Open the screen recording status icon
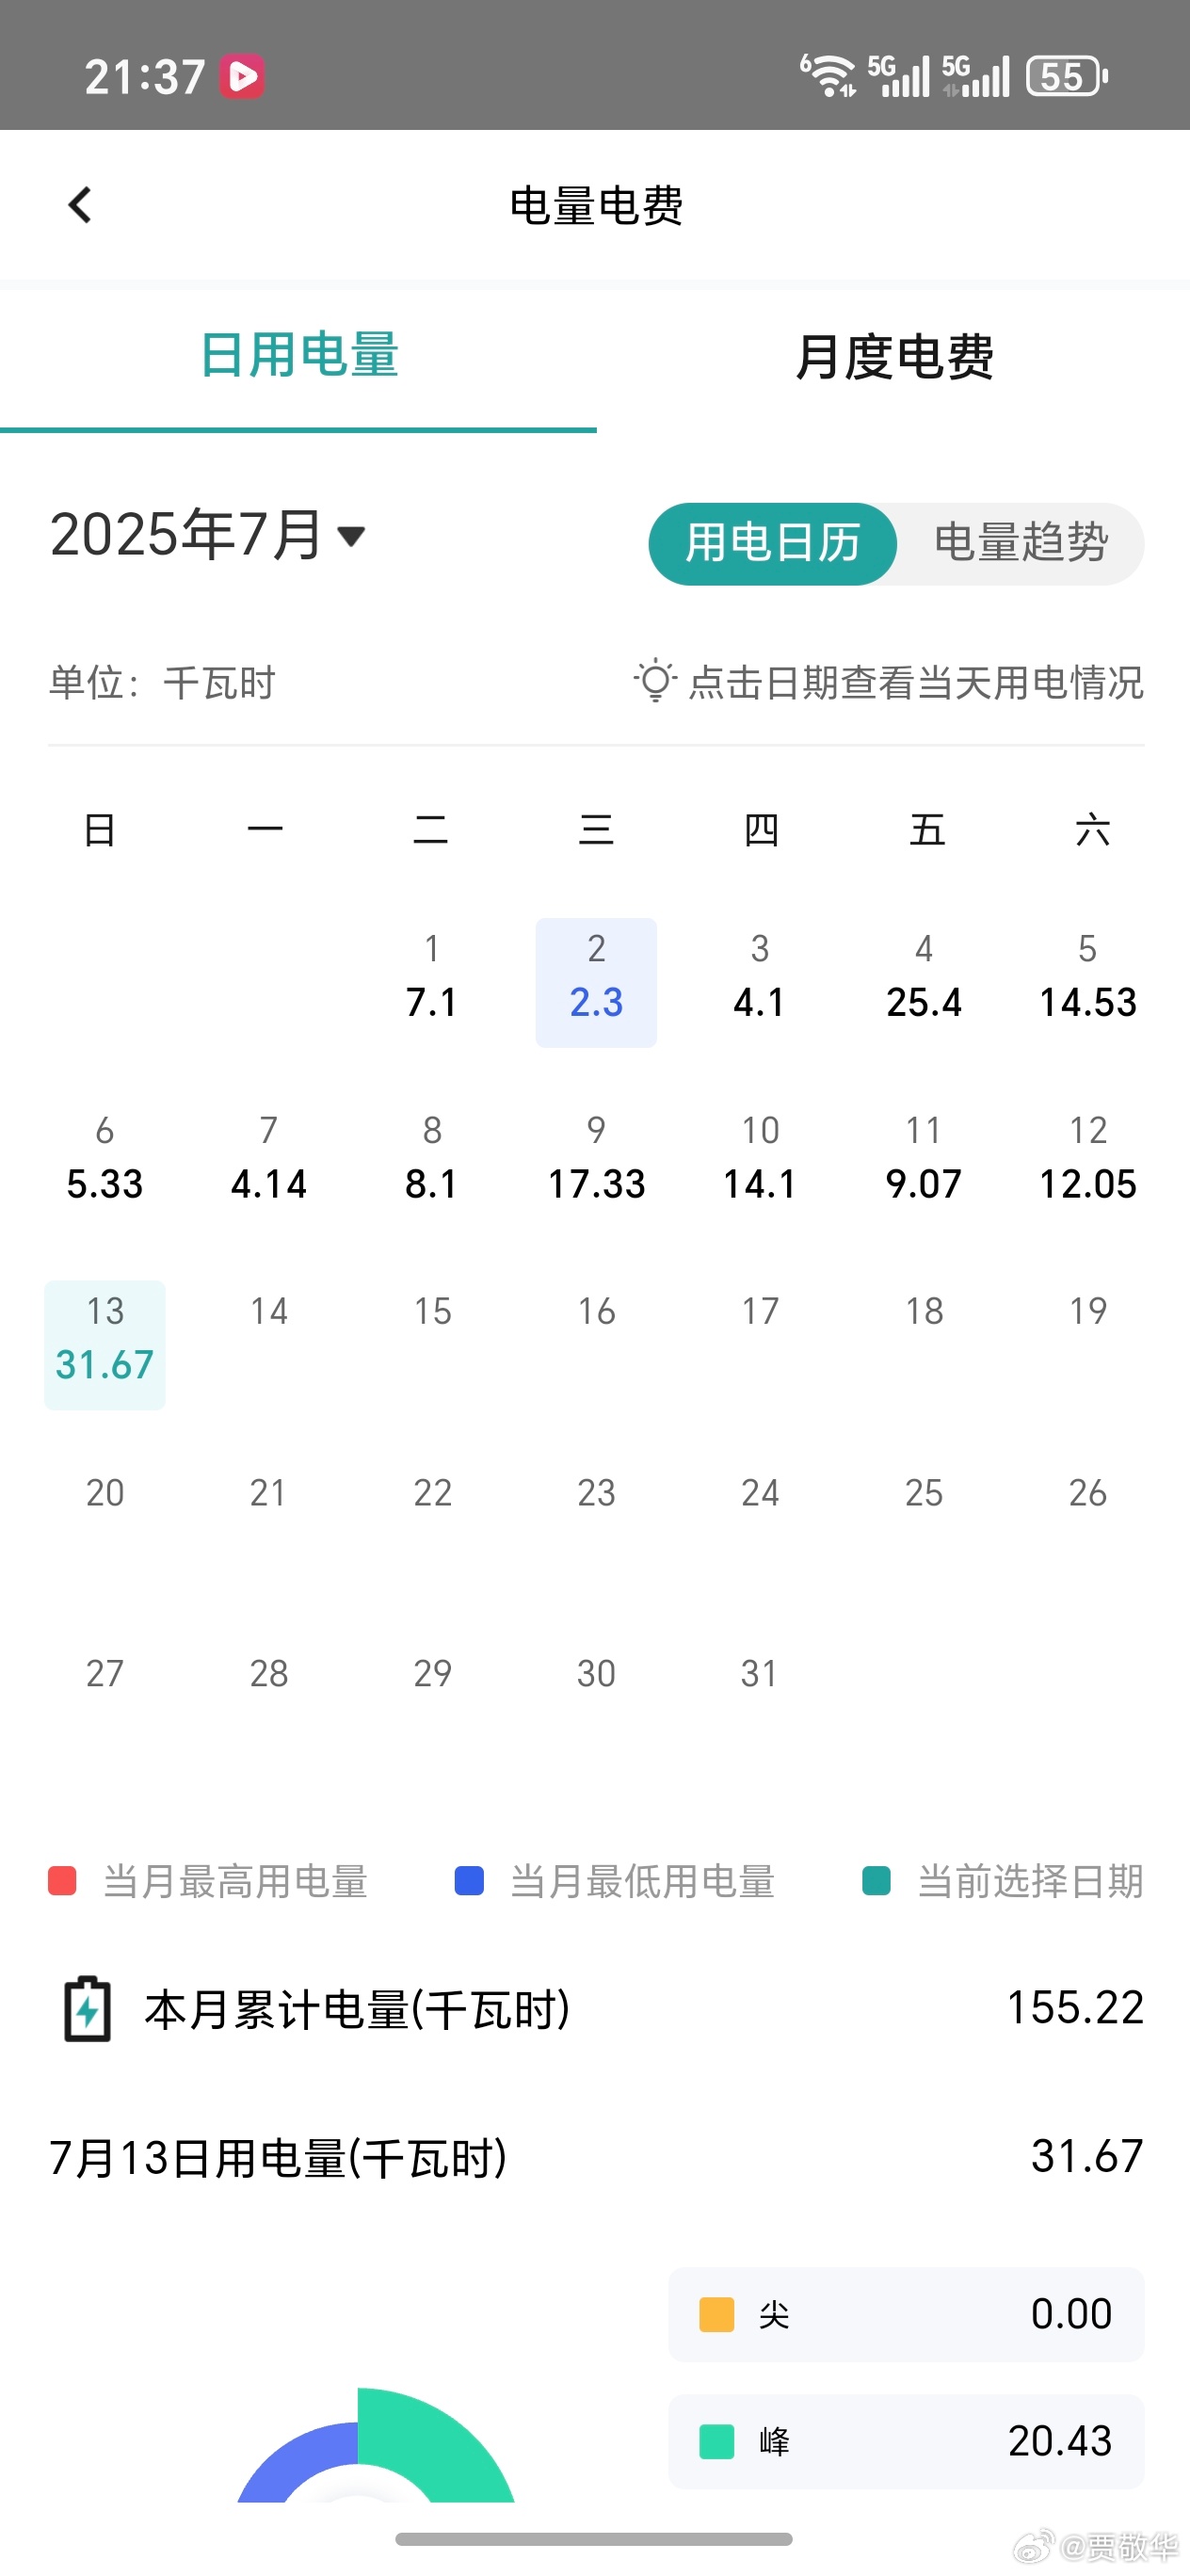The width and height of the screenshot is (1190, 2576). [243, 77]
